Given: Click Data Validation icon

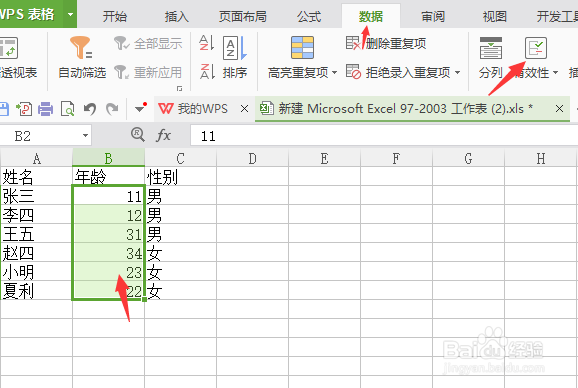Looking at the screenshot, I should (x=536, y=48).
